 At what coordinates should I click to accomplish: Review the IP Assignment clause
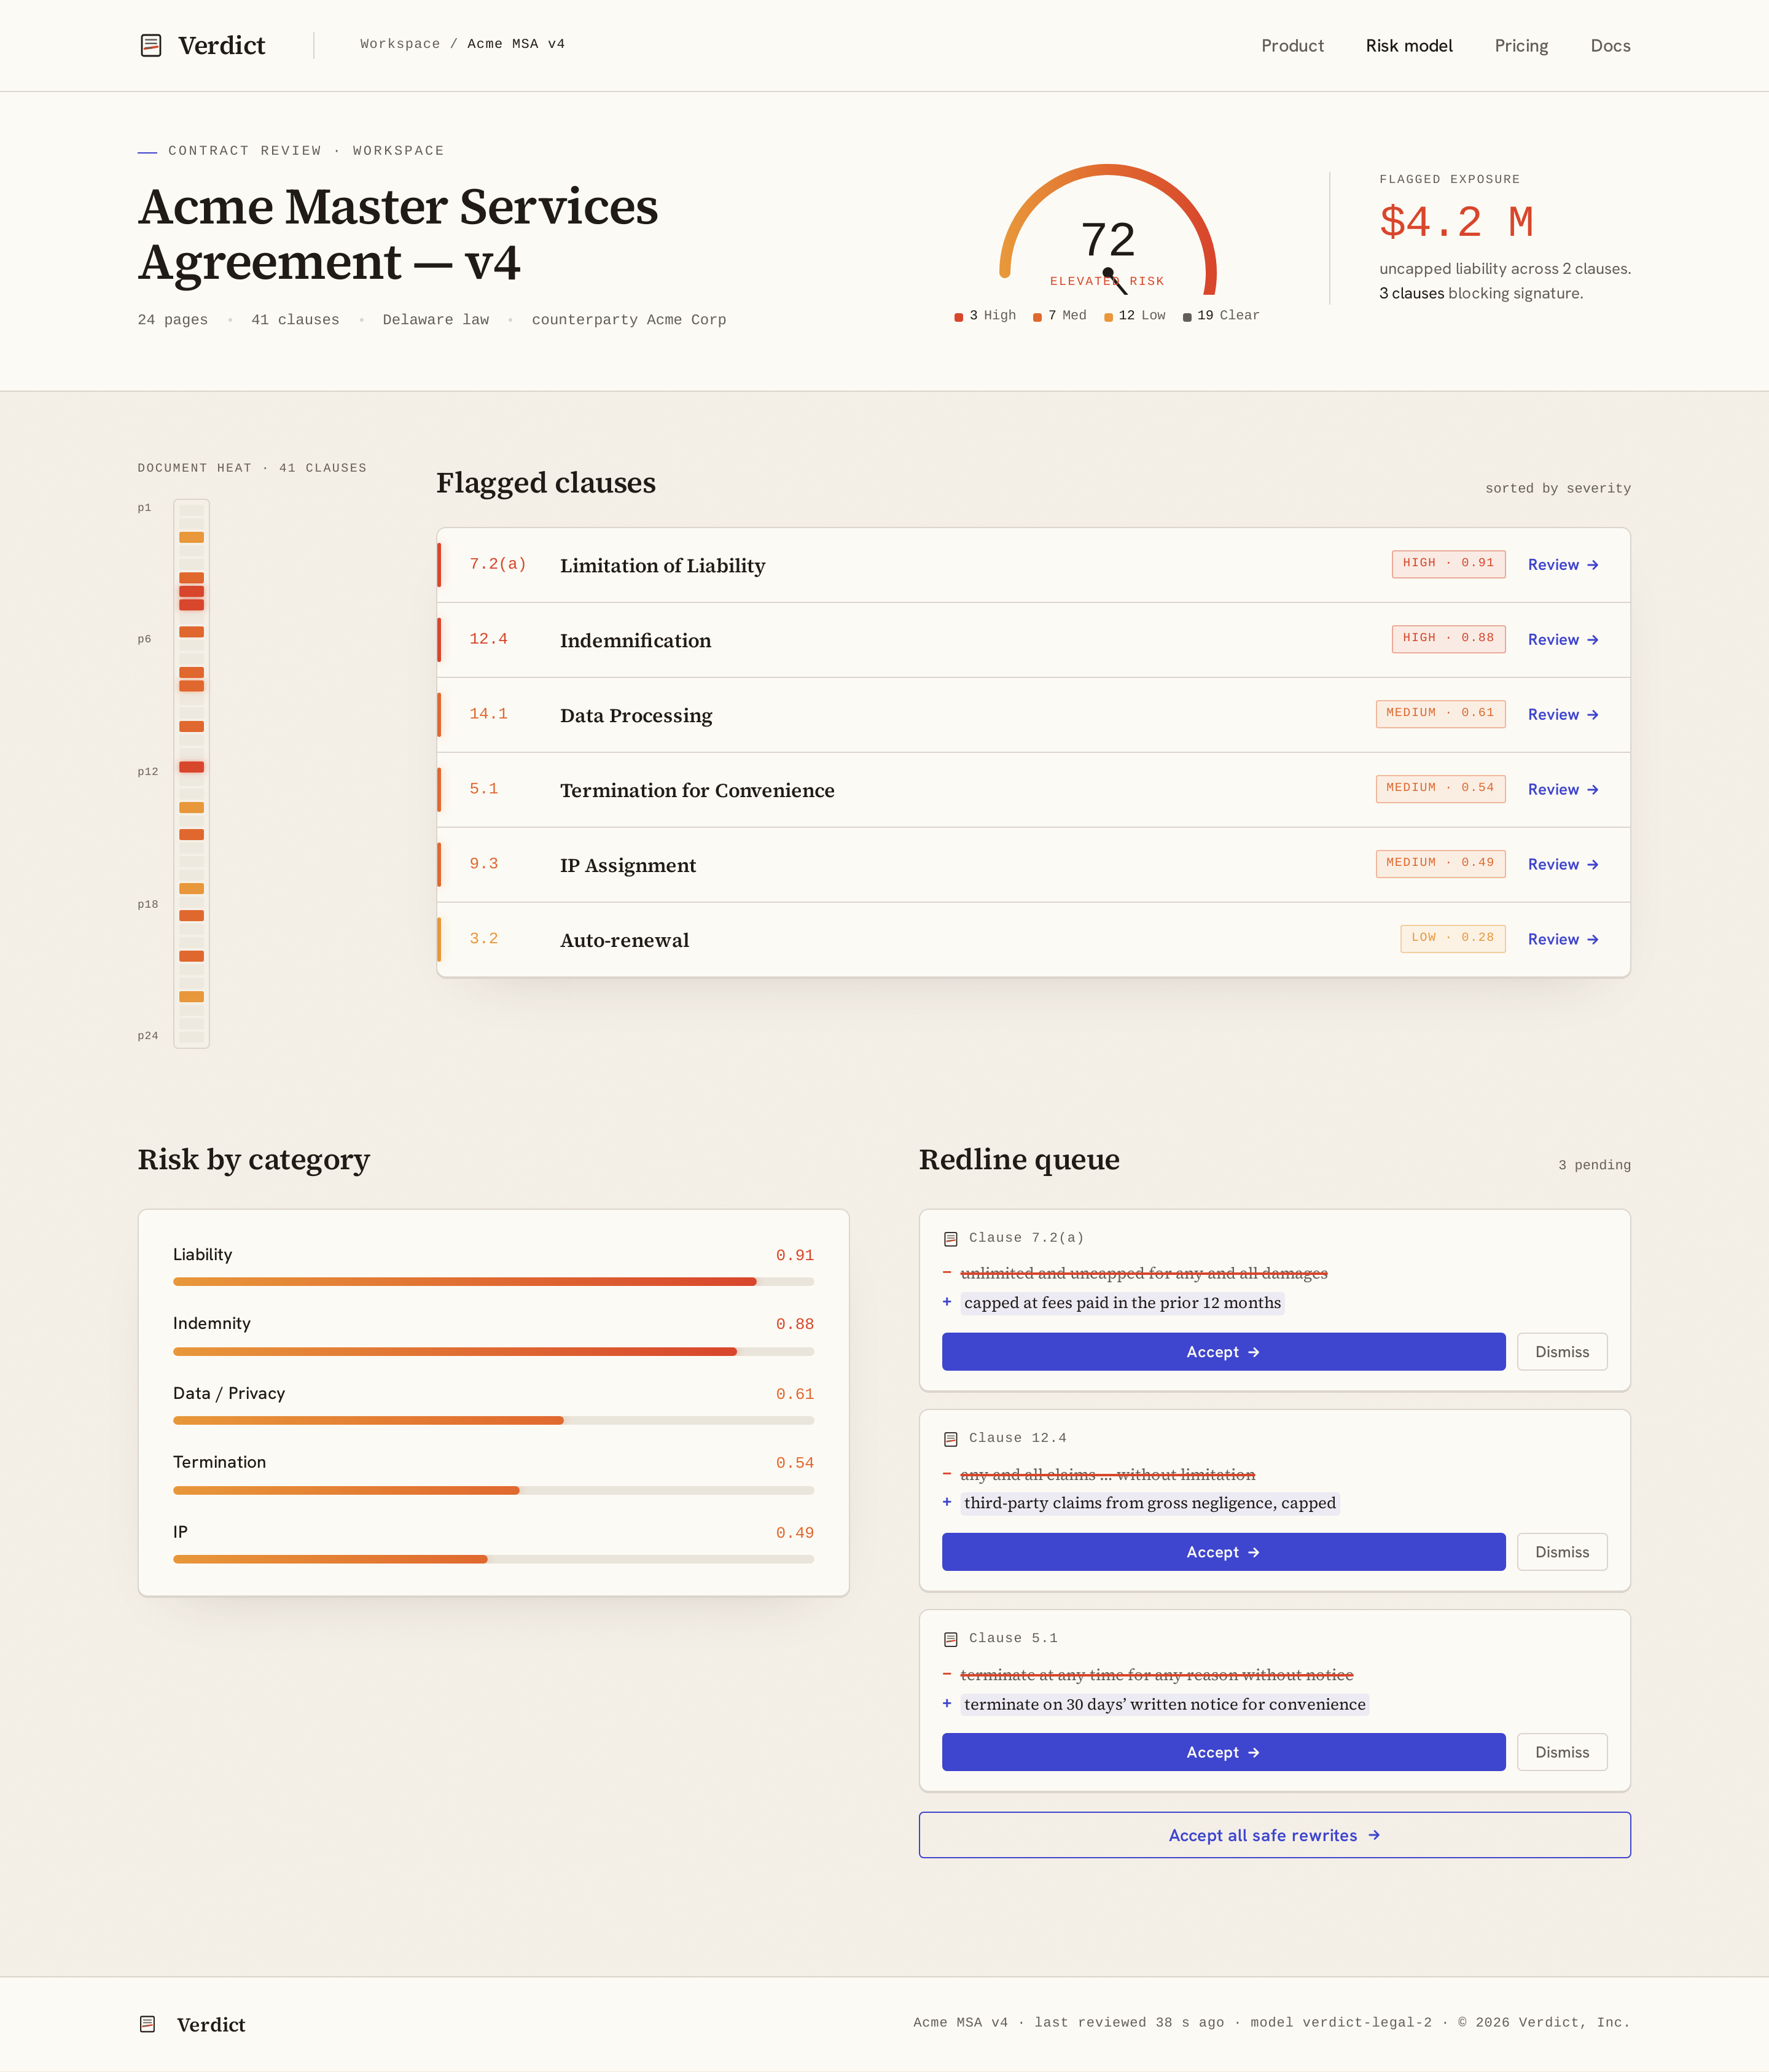click(x=1563, y=865)
